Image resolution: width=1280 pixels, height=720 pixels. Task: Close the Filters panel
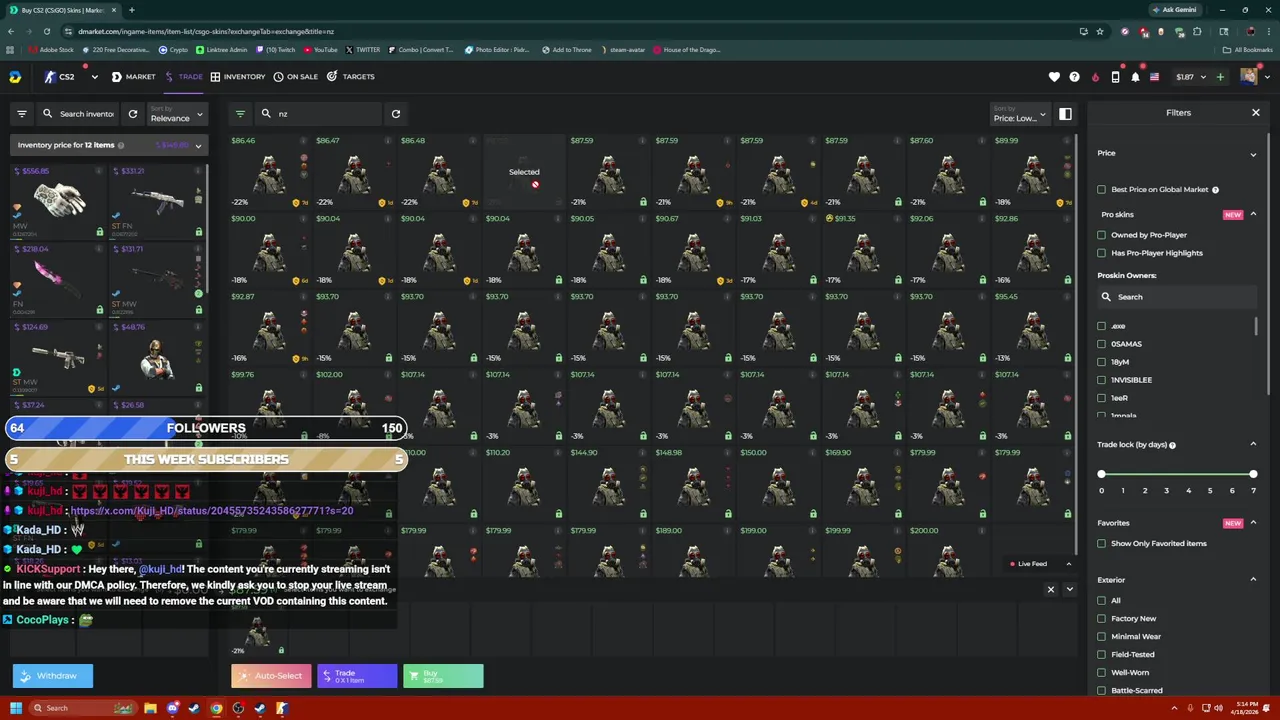[1256, 113]
